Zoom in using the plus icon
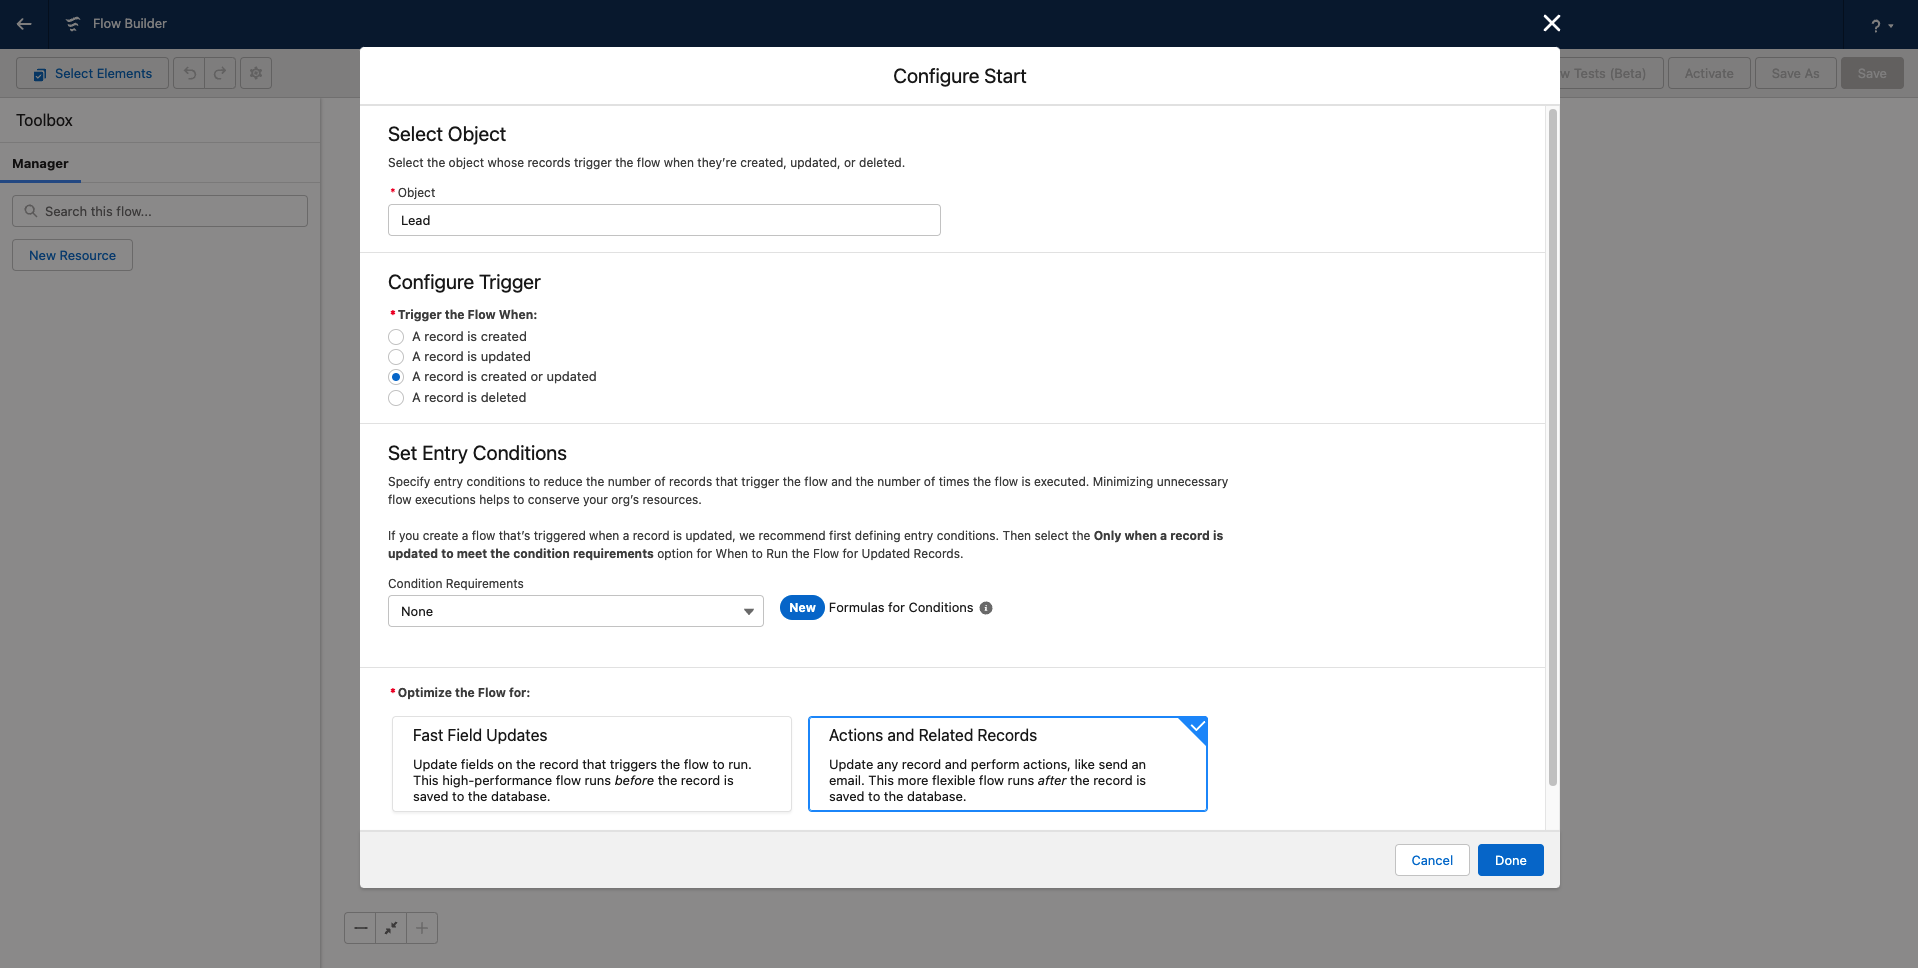This screenshot has height=968, width=1918. (421, 928)
